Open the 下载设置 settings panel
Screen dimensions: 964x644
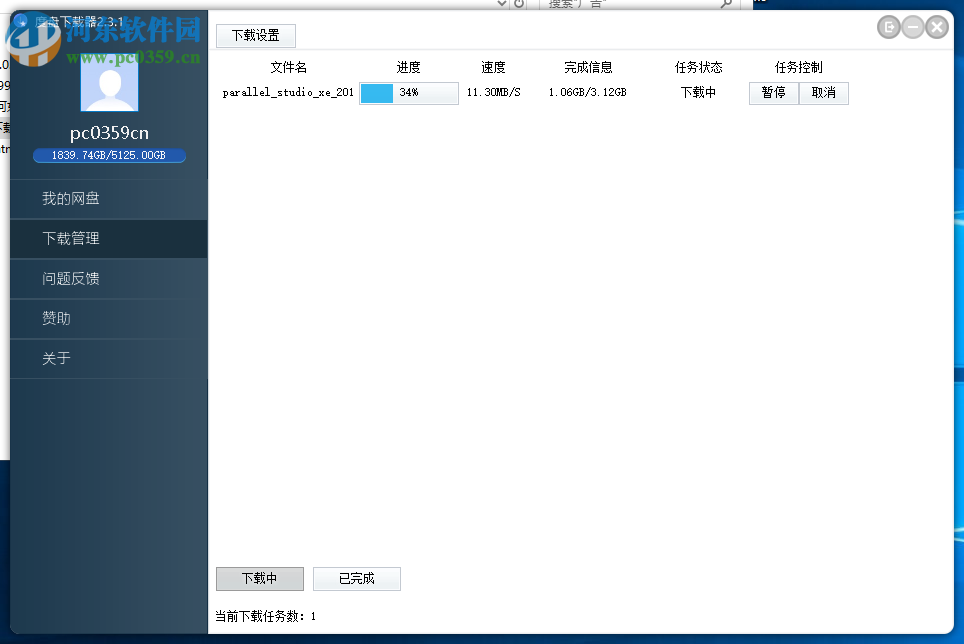[x=257, y=35]
